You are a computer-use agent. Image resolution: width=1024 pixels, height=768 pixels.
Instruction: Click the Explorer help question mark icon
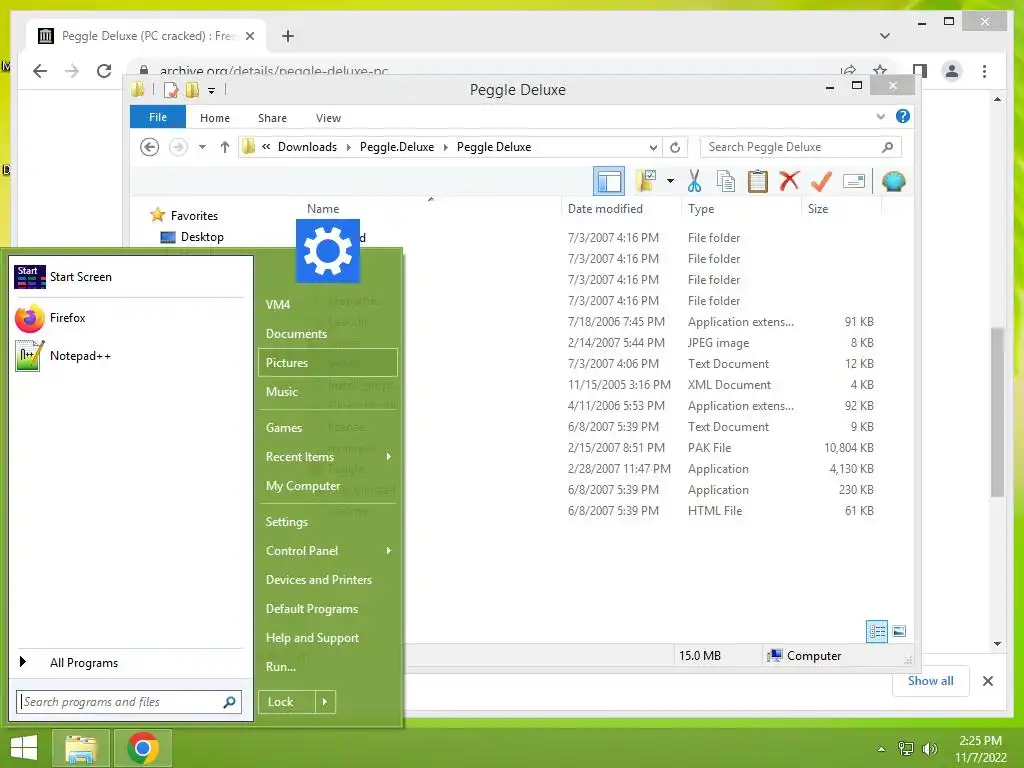click(x=903, y=116)
